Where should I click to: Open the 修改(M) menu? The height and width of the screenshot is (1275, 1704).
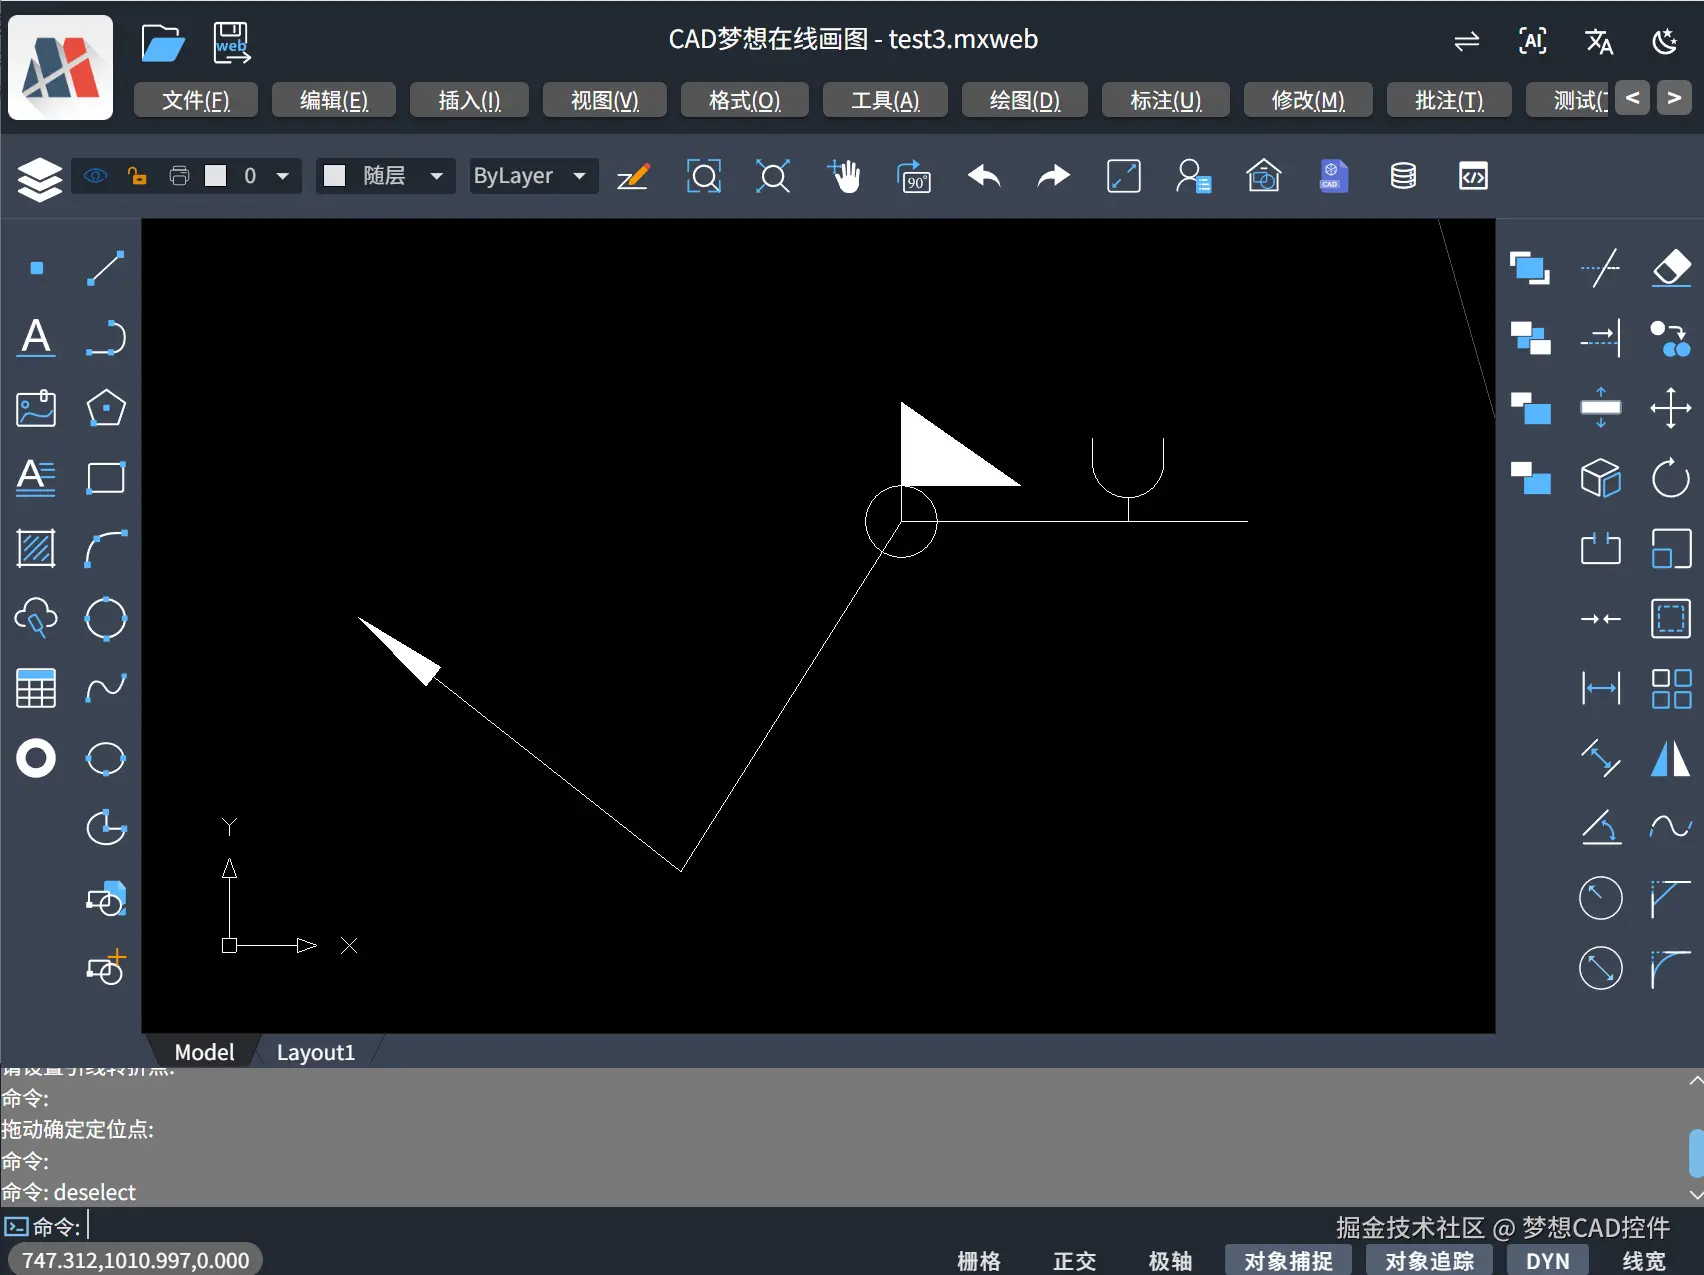(1308, 100)
